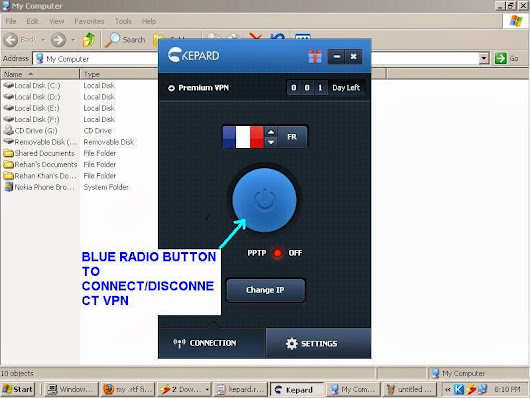Select next country with up arrow

271,132
